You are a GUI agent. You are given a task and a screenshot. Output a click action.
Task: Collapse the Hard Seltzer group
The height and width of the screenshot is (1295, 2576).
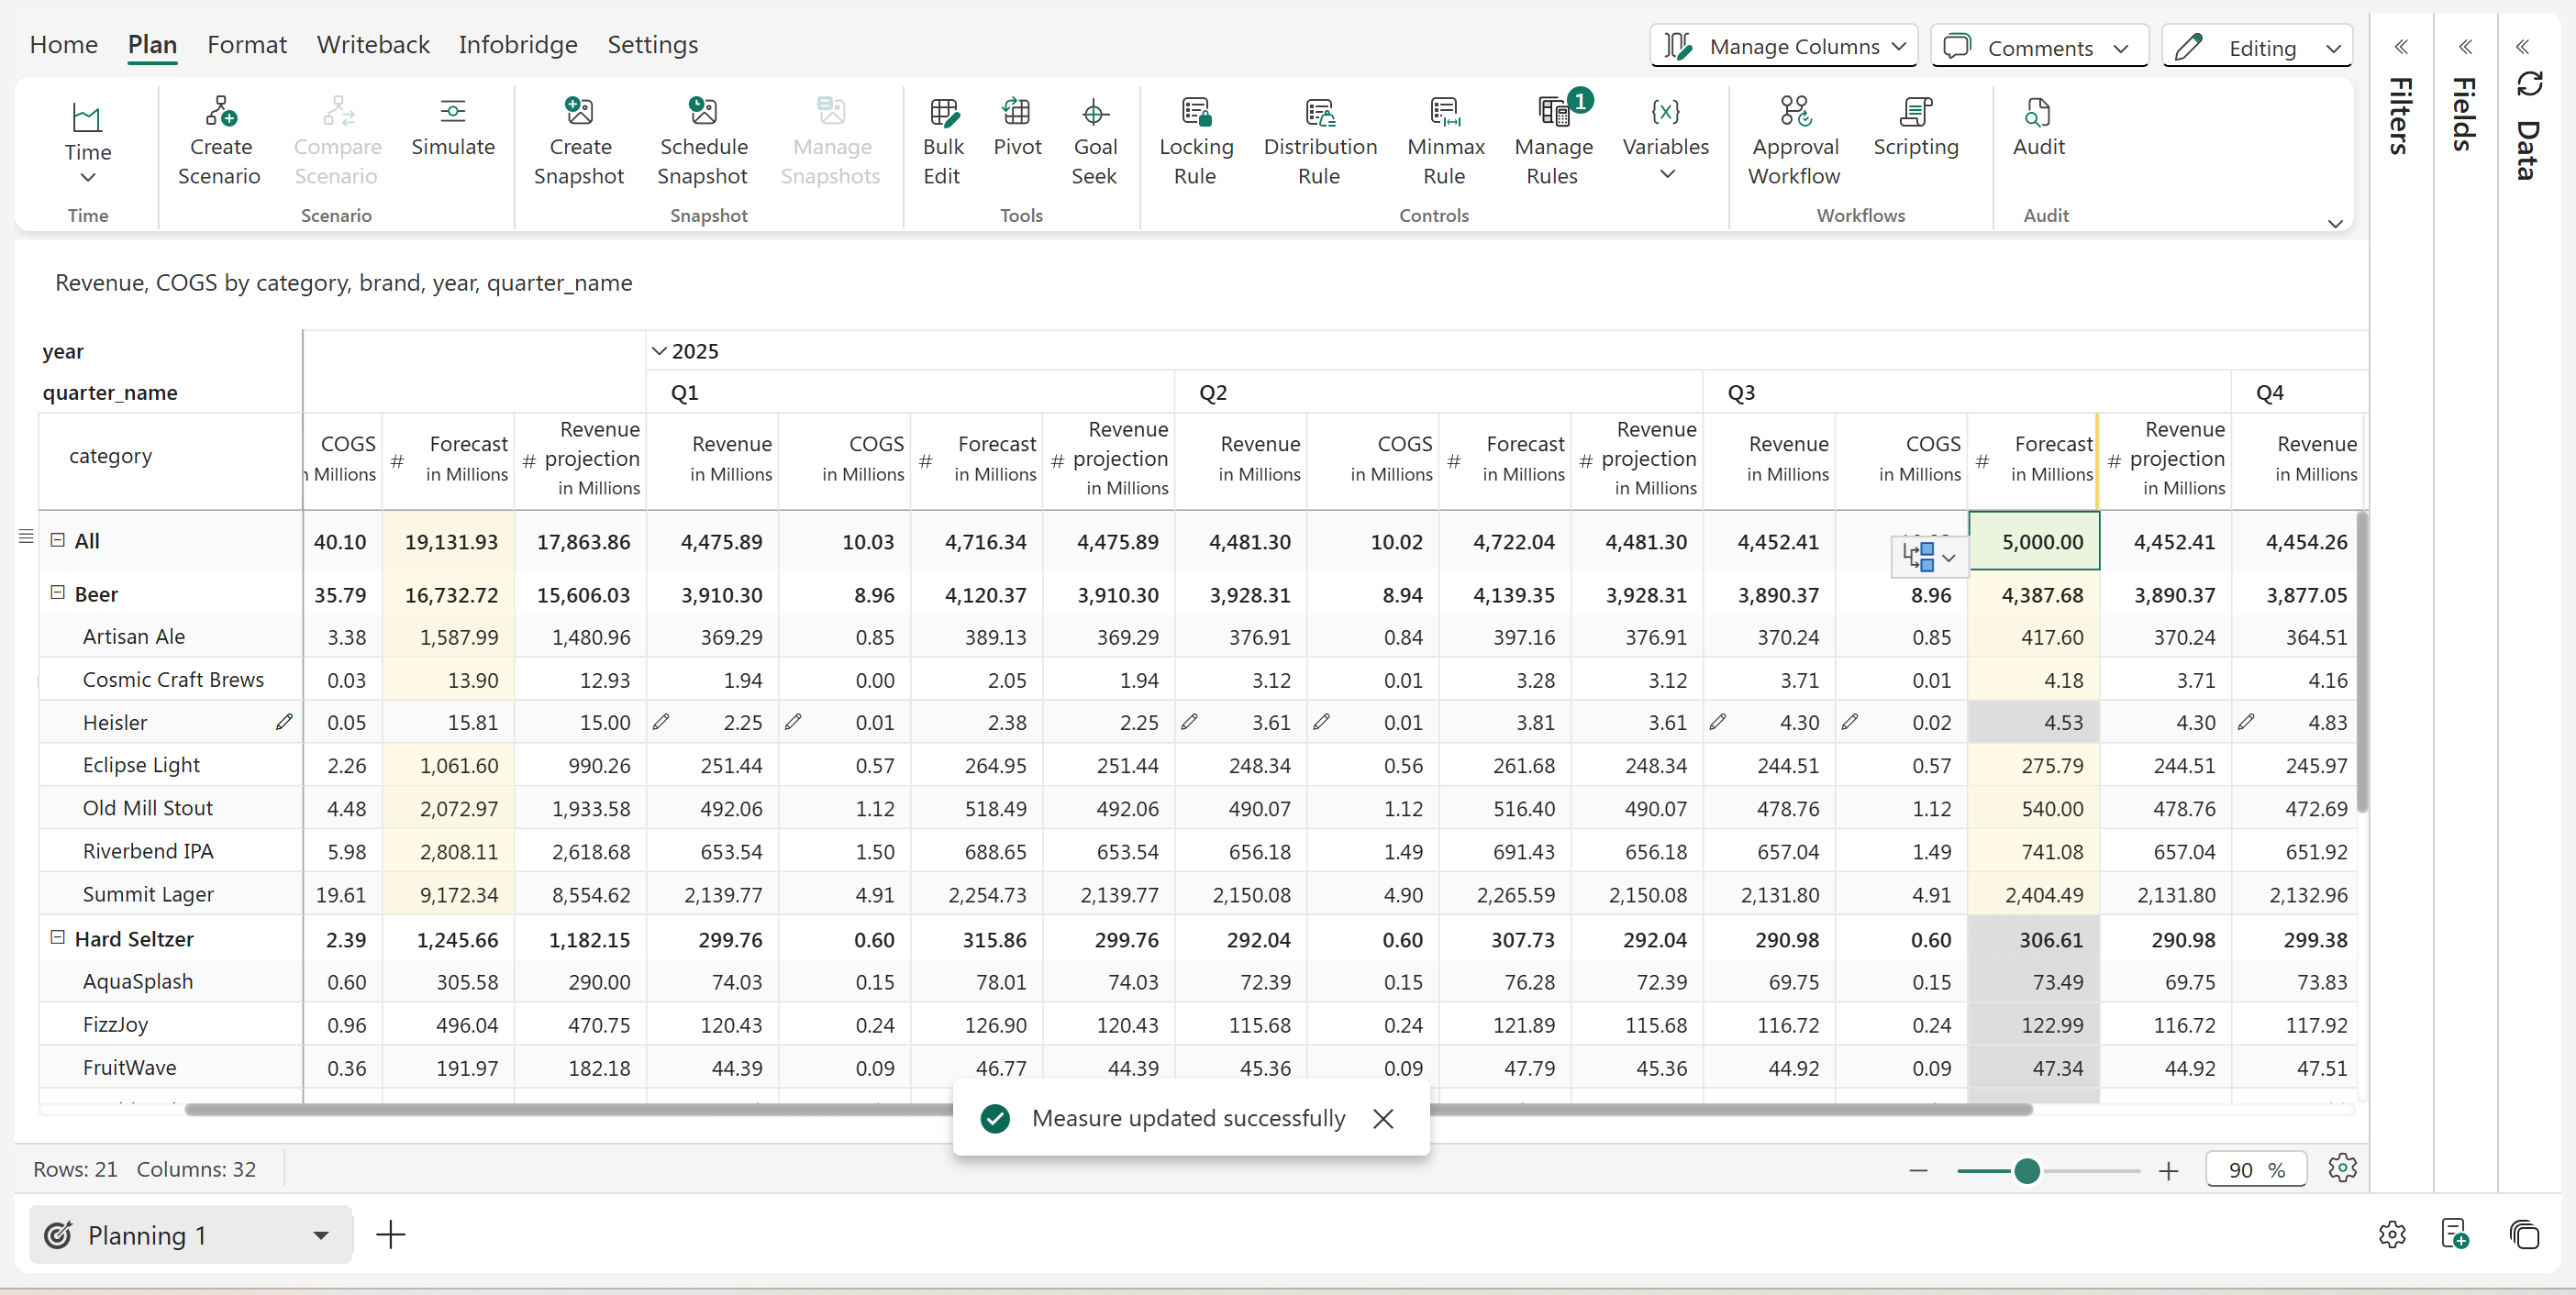coord(58,938)
